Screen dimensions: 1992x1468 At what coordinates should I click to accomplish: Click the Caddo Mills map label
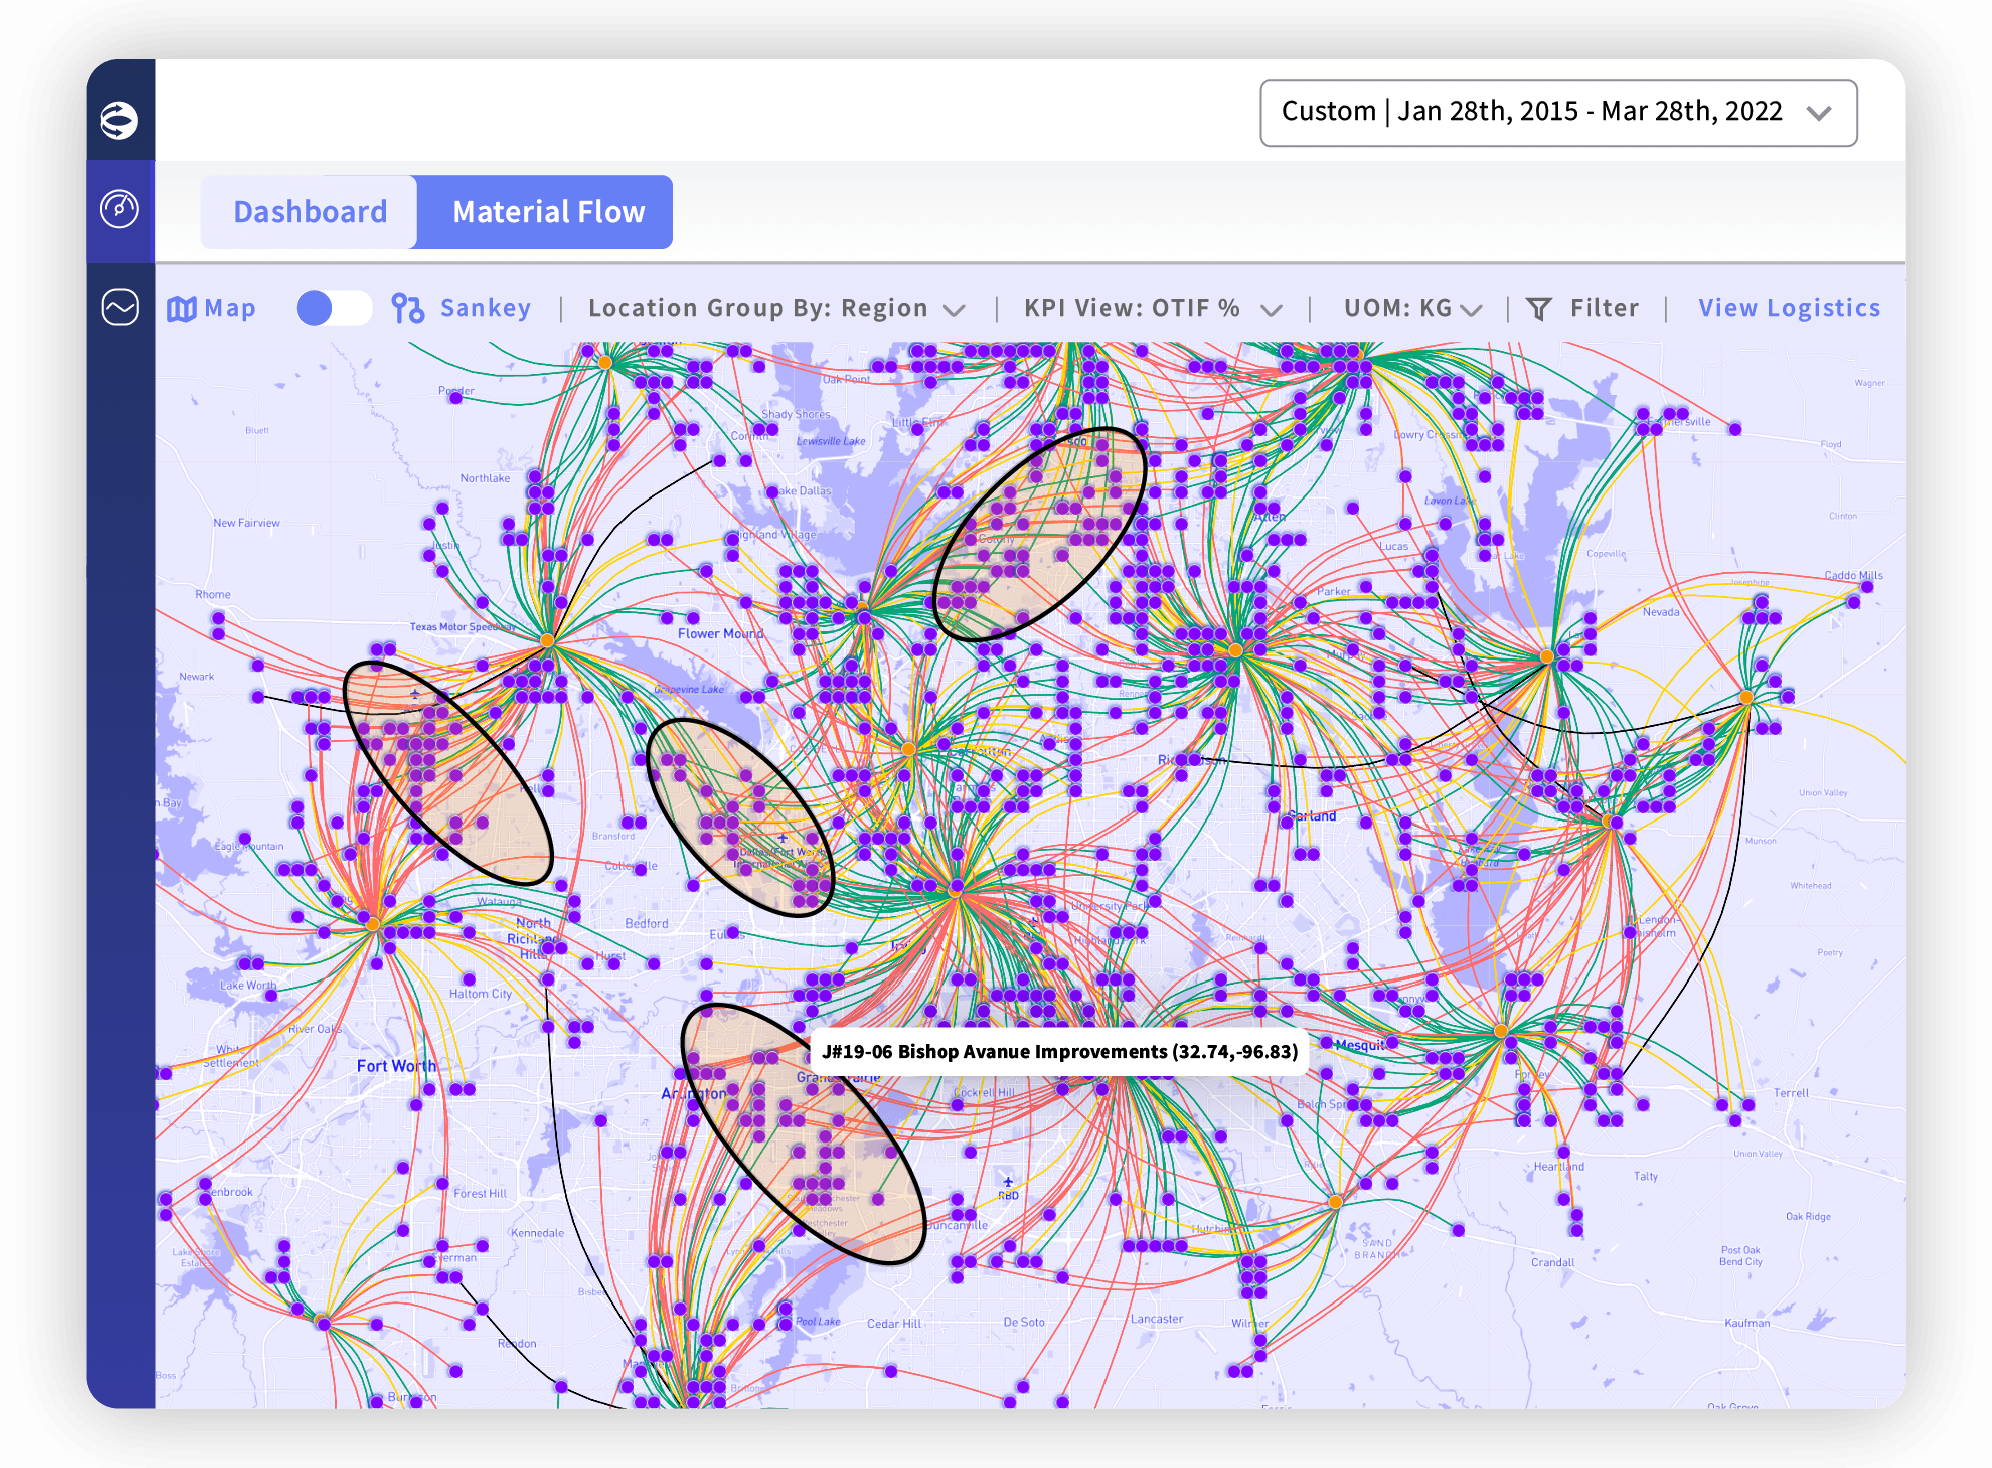(1853, 575)
